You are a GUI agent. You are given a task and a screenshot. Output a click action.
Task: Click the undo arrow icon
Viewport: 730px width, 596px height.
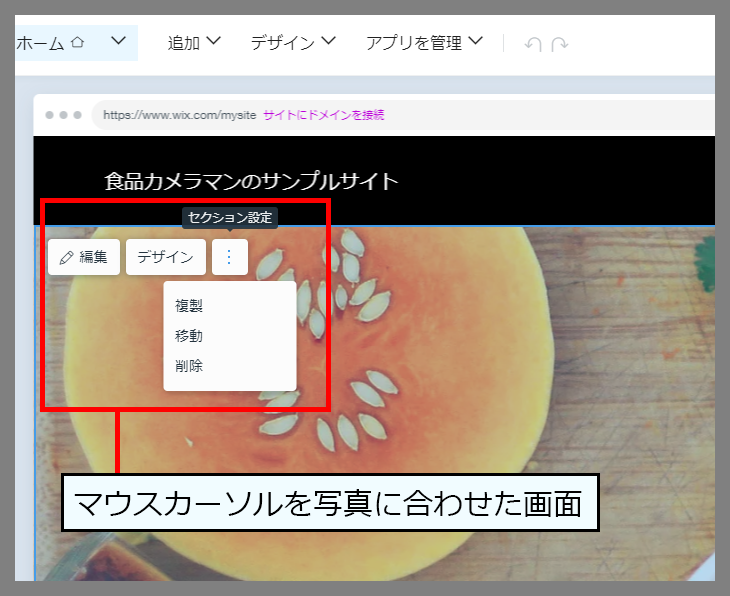(533, 44)
